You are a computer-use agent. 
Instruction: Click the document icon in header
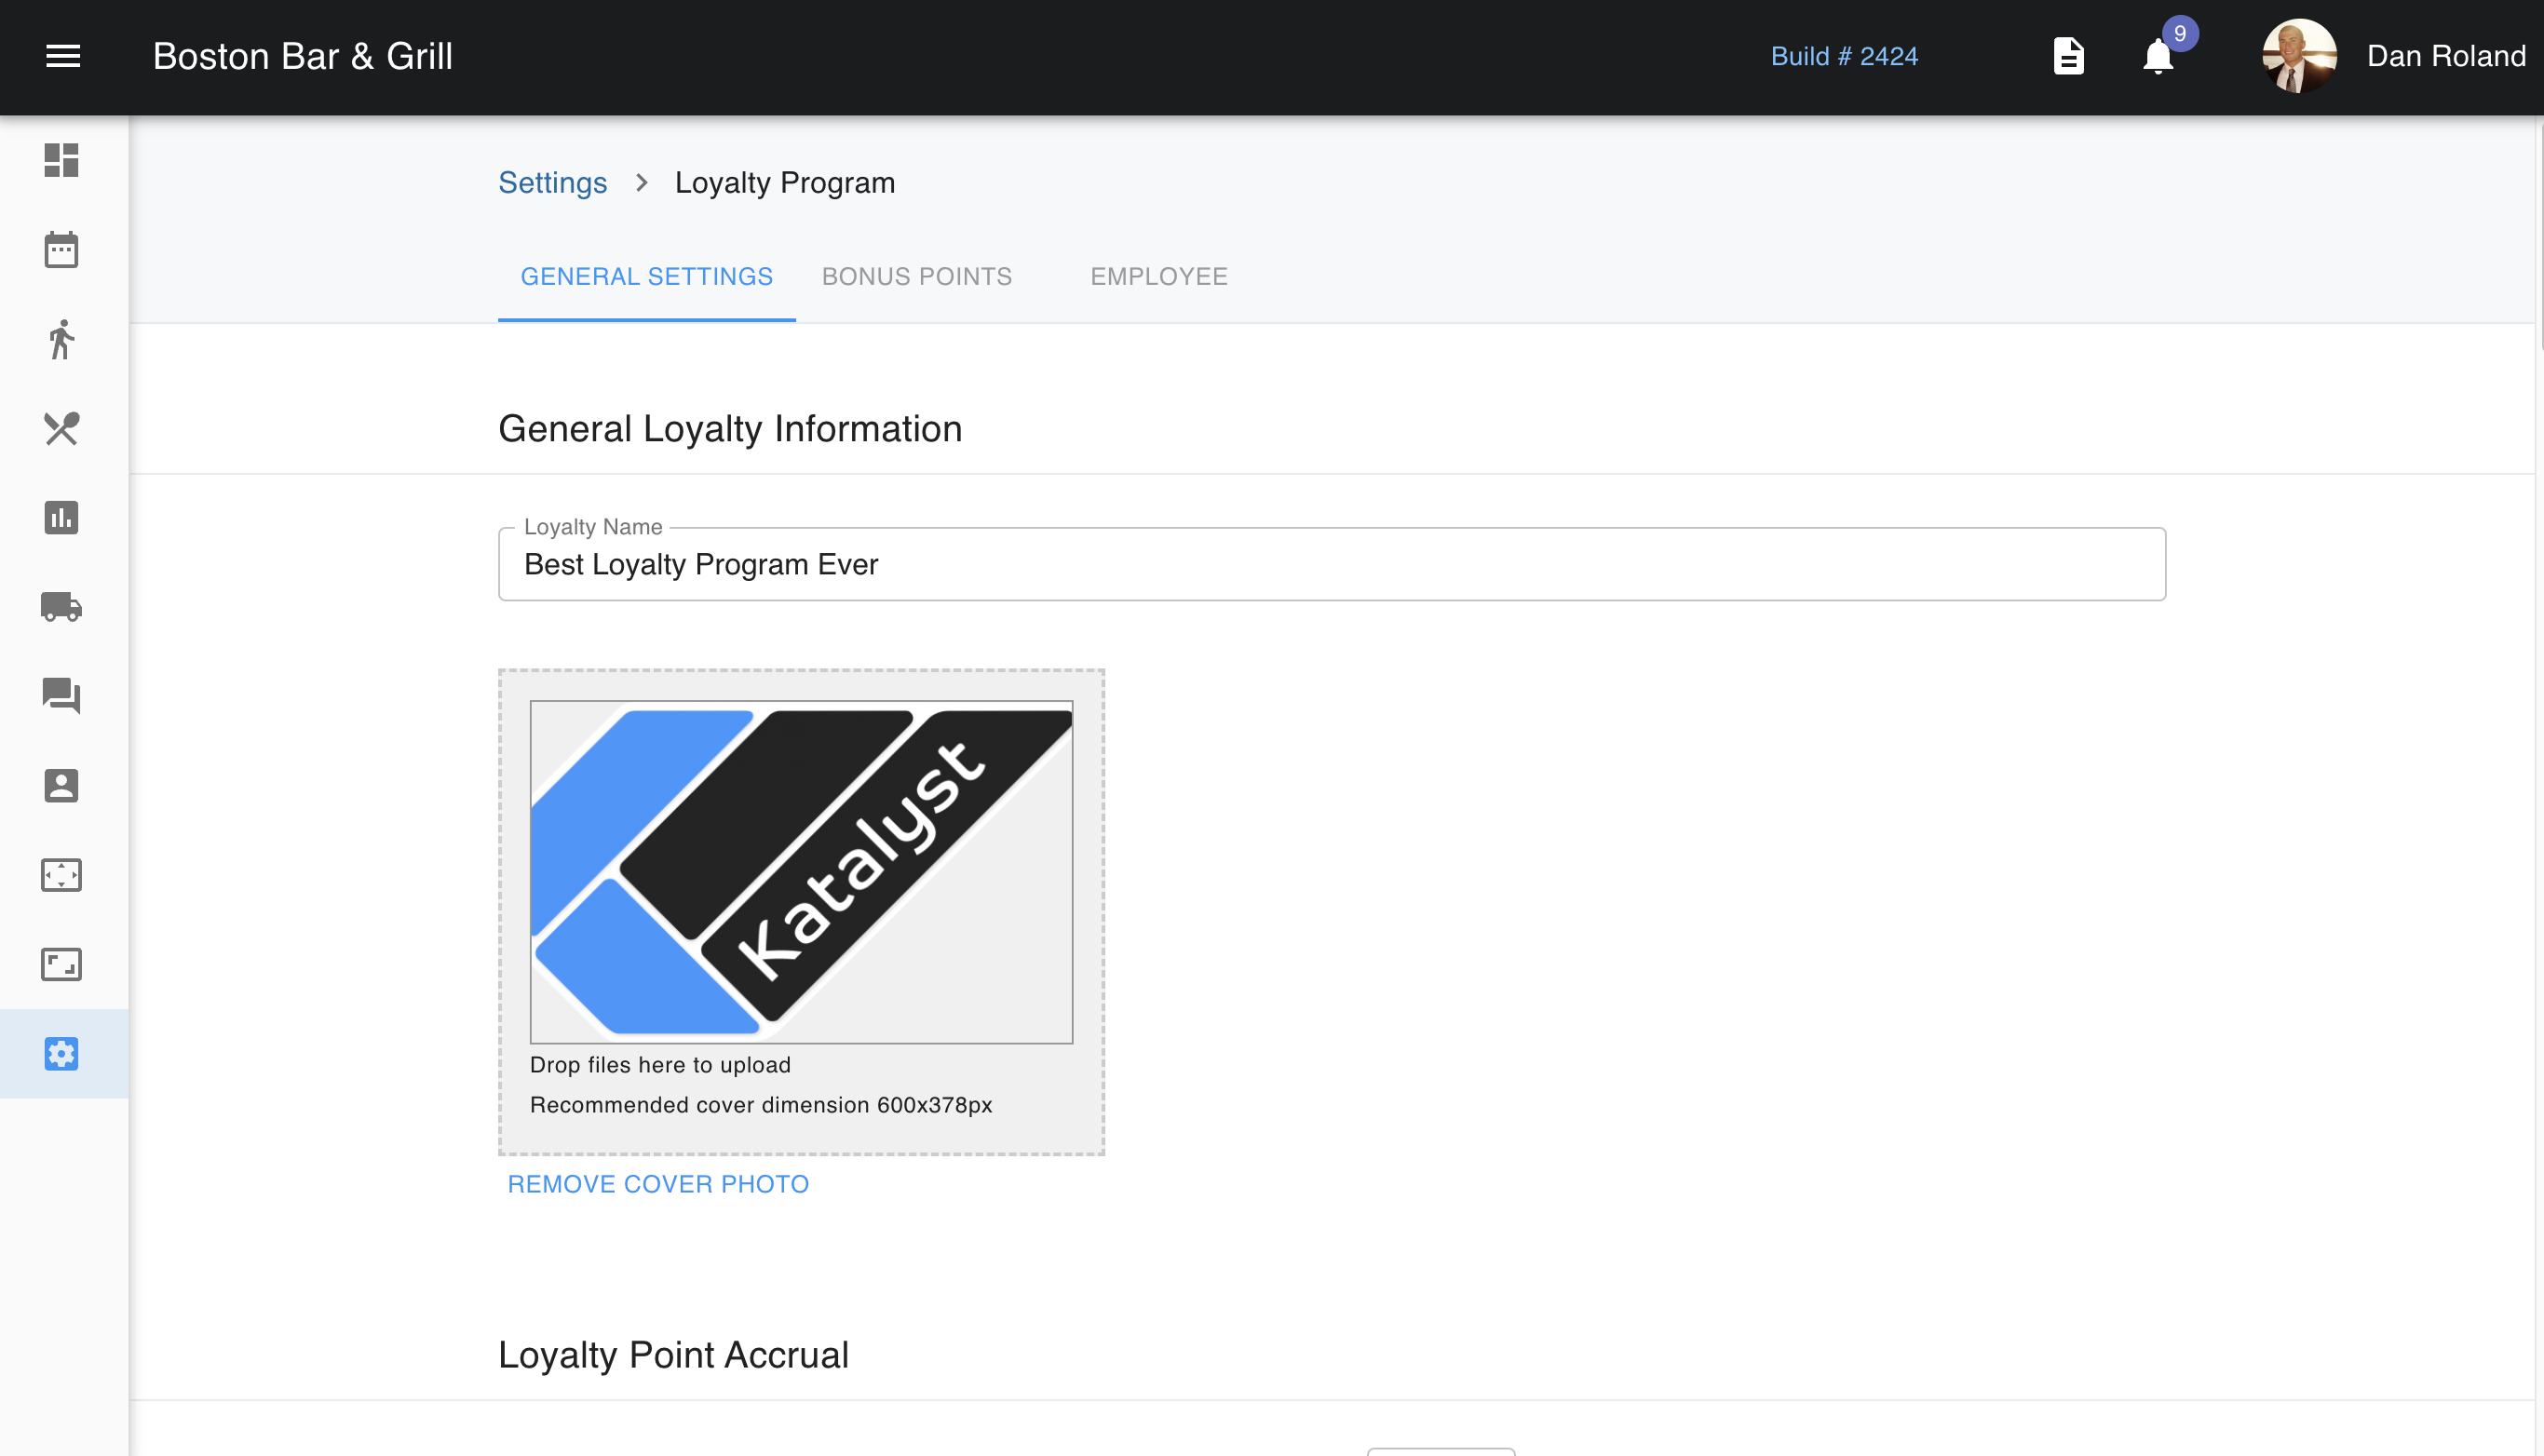coord(2068,56)
